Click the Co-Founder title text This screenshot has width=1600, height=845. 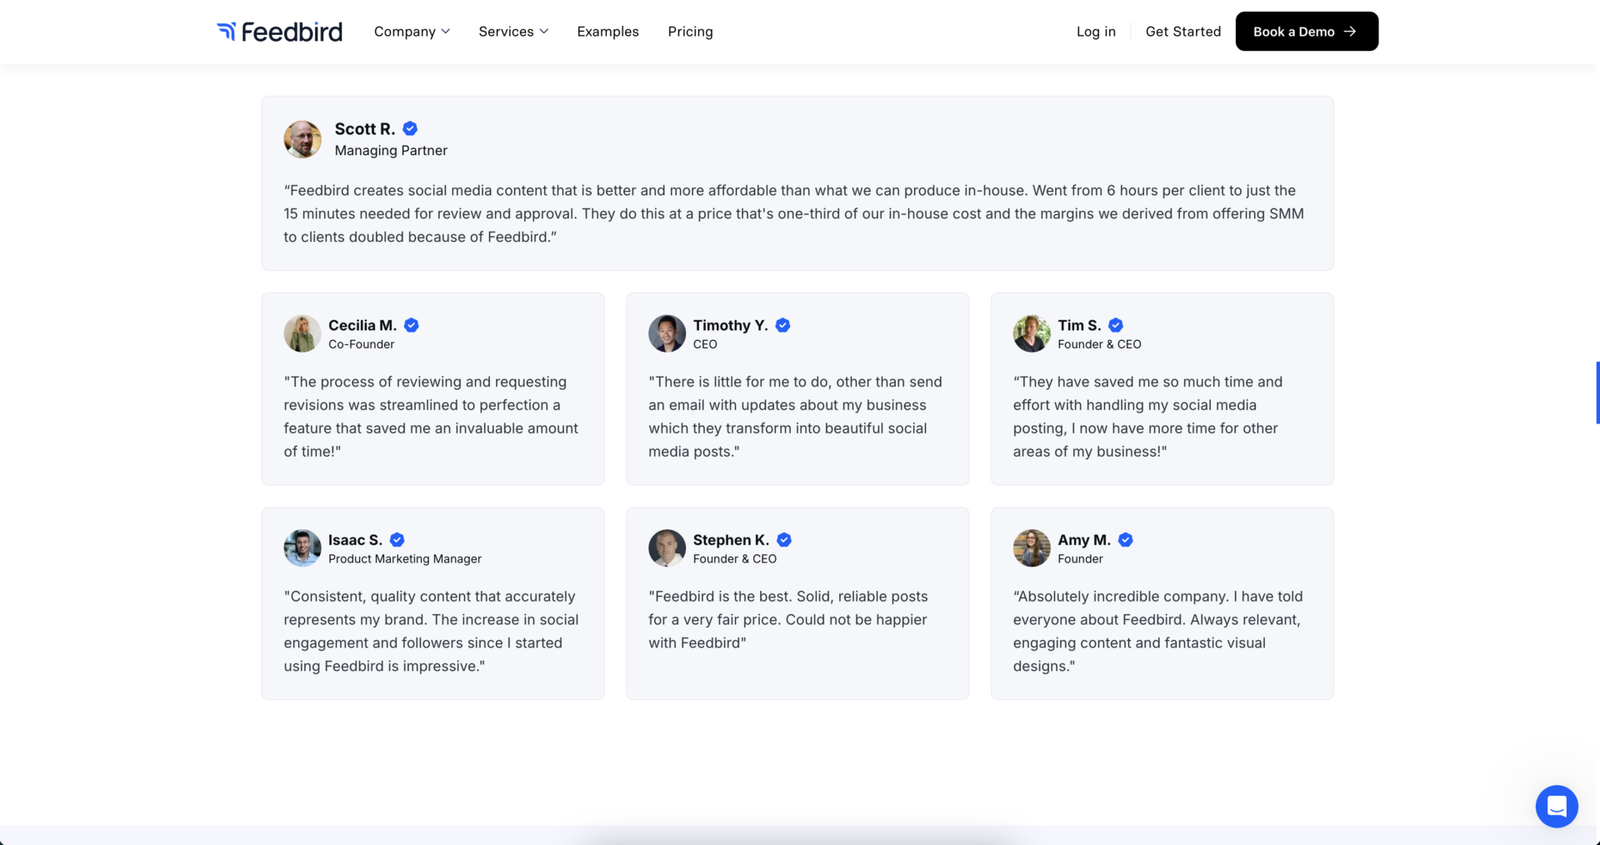coord(361,344)
